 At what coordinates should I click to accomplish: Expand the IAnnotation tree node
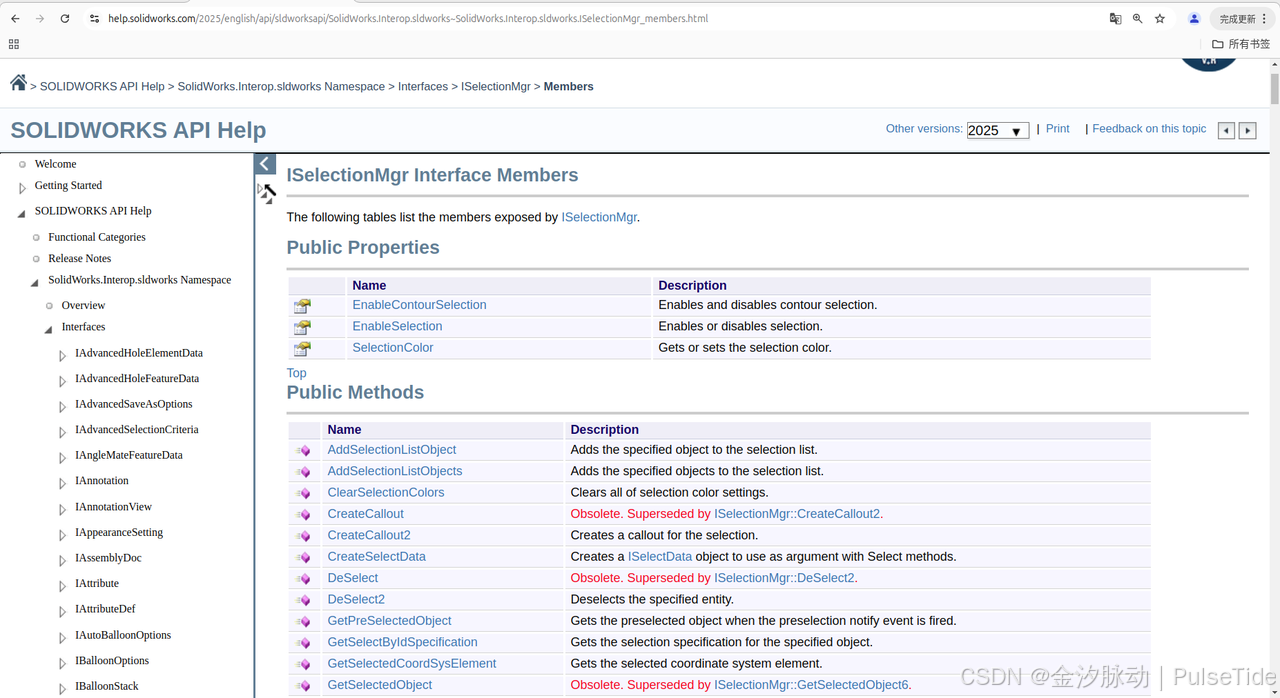pos(62,483)
